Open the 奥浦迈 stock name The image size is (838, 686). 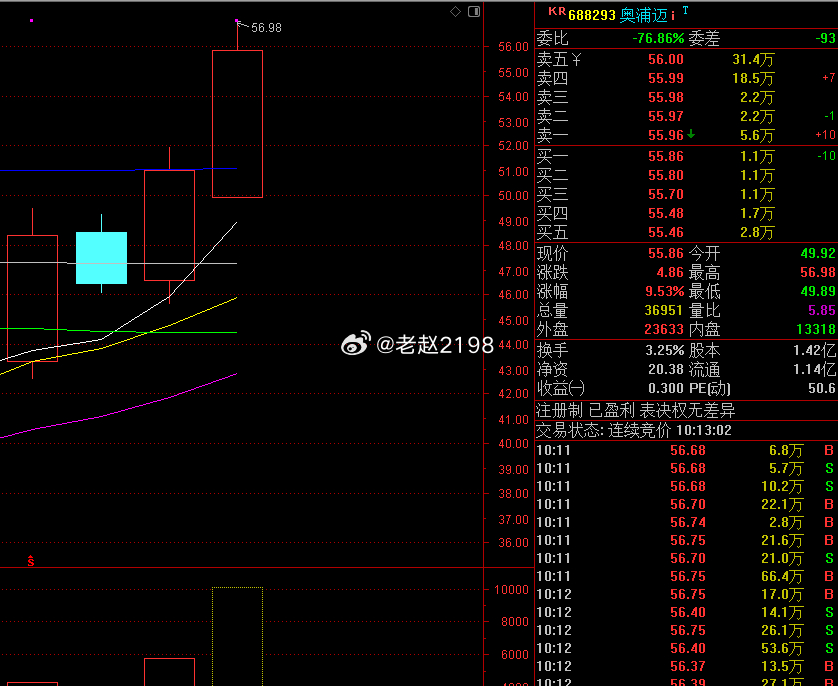coord(643,15)
